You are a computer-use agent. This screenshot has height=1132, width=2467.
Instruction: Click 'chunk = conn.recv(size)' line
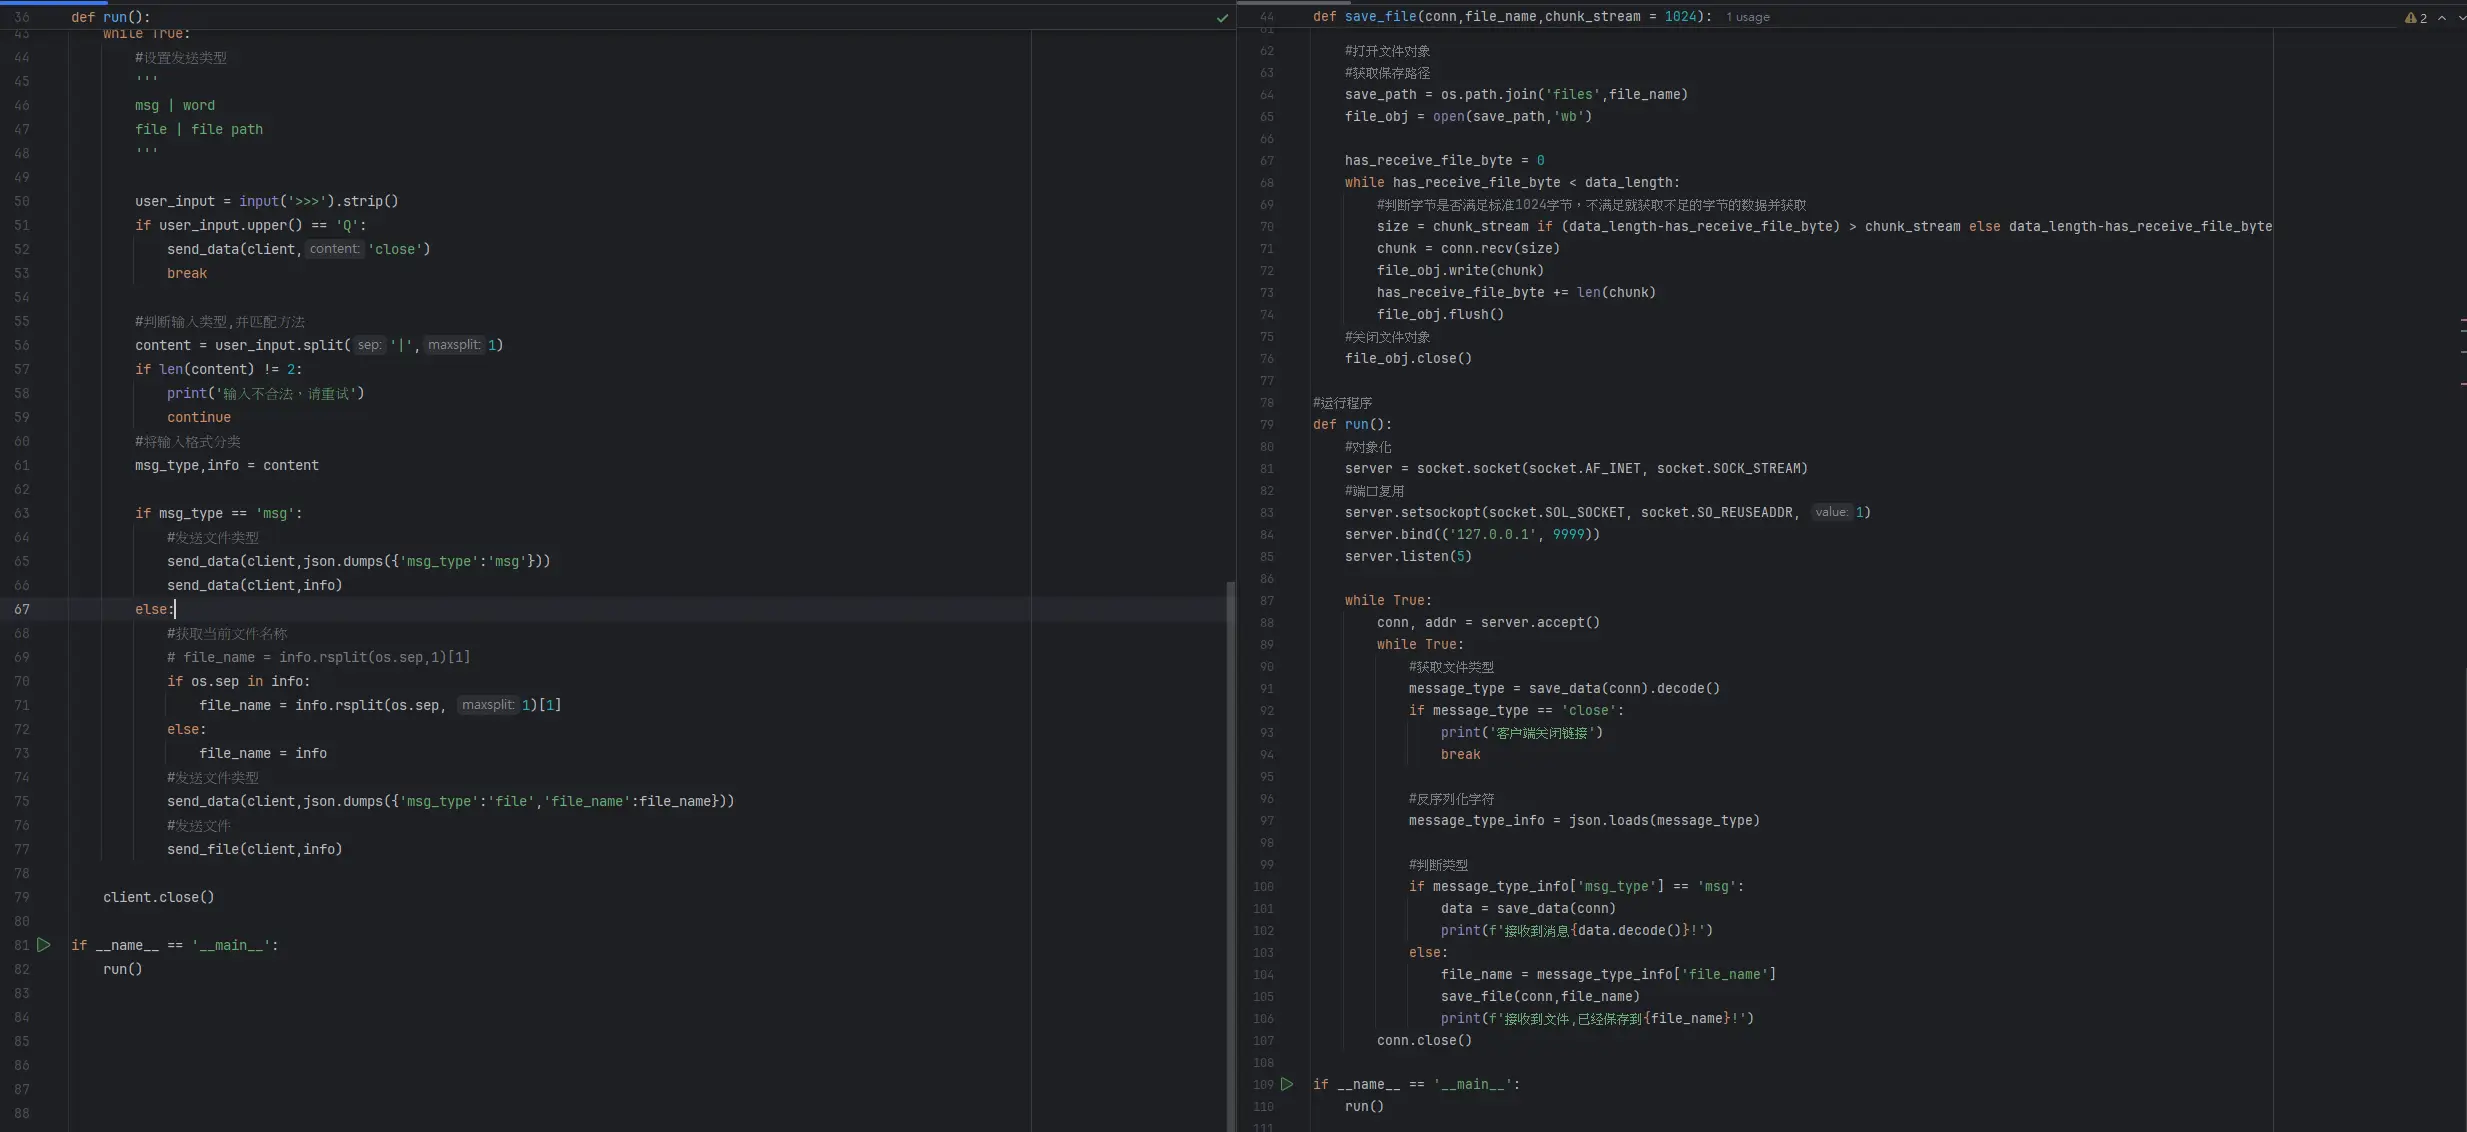(1468, 248)
